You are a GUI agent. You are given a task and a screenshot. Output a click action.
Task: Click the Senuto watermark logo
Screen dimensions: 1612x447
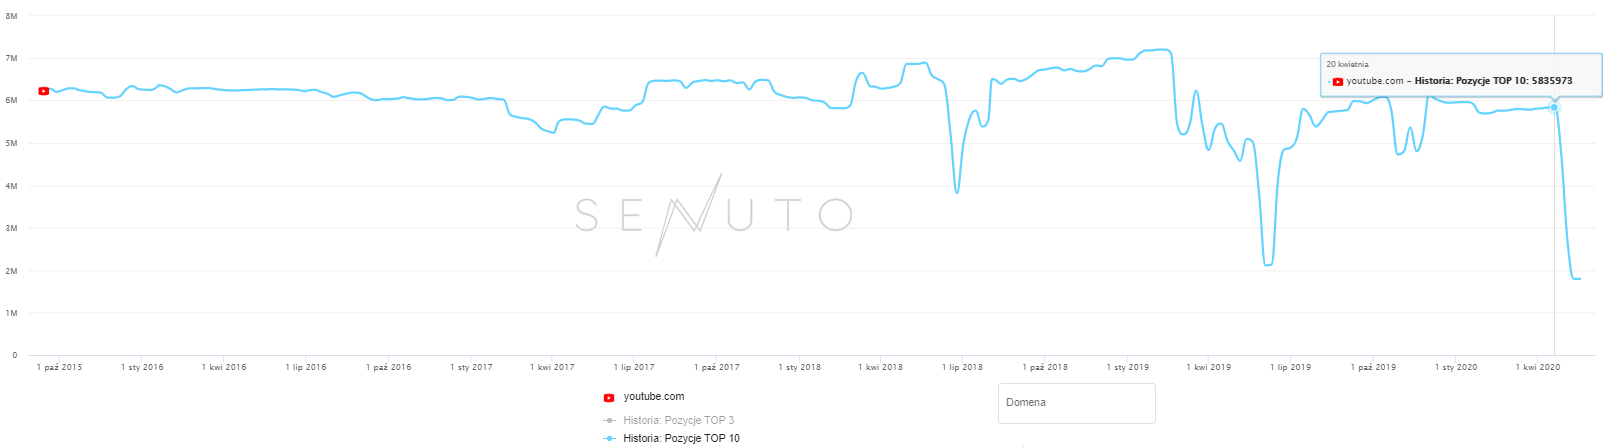pos(714,214)
